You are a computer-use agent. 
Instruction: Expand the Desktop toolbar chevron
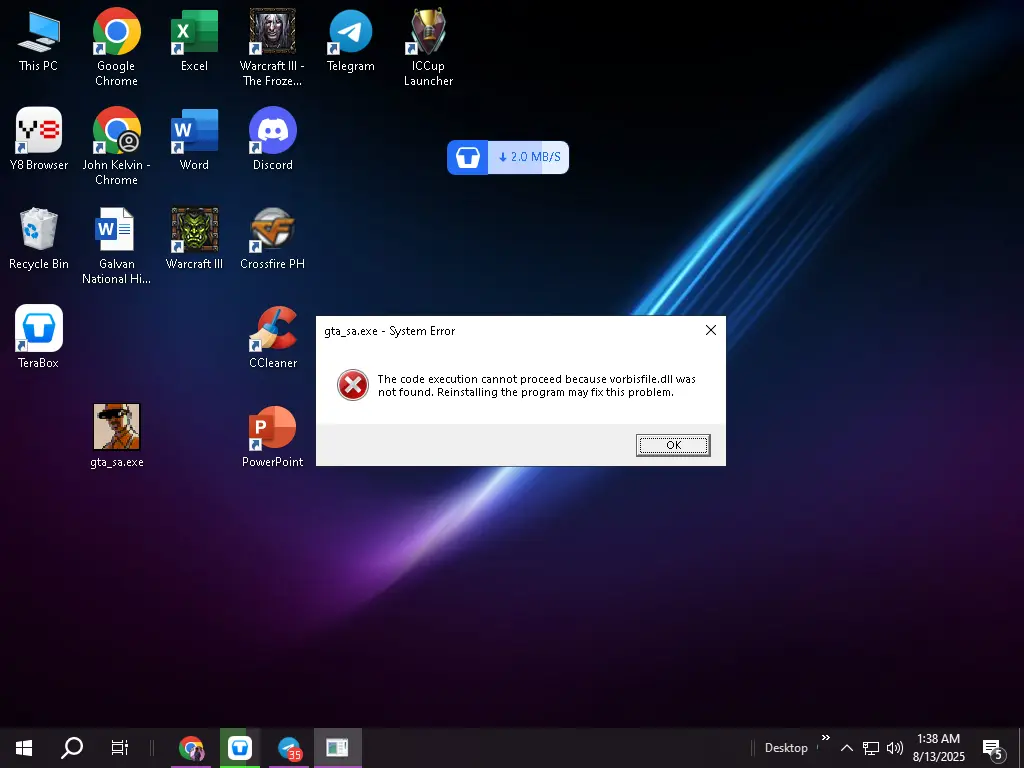pos(825,738)
